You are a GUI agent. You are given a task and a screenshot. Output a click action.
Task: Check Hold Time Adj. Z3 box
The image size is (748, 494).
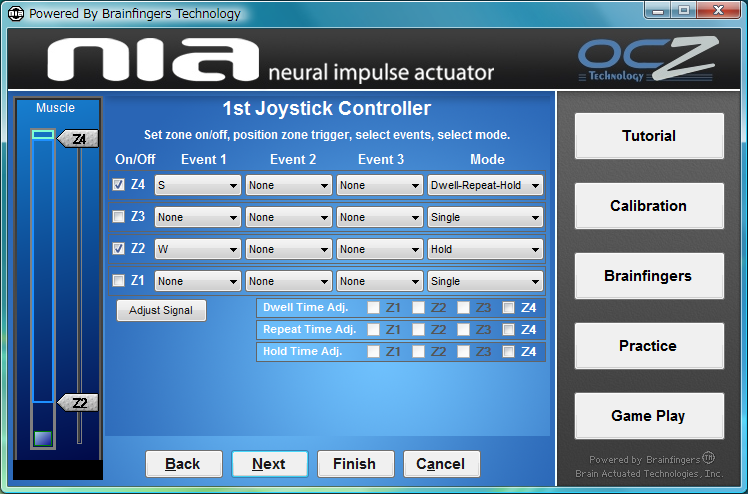coord(463,351)
